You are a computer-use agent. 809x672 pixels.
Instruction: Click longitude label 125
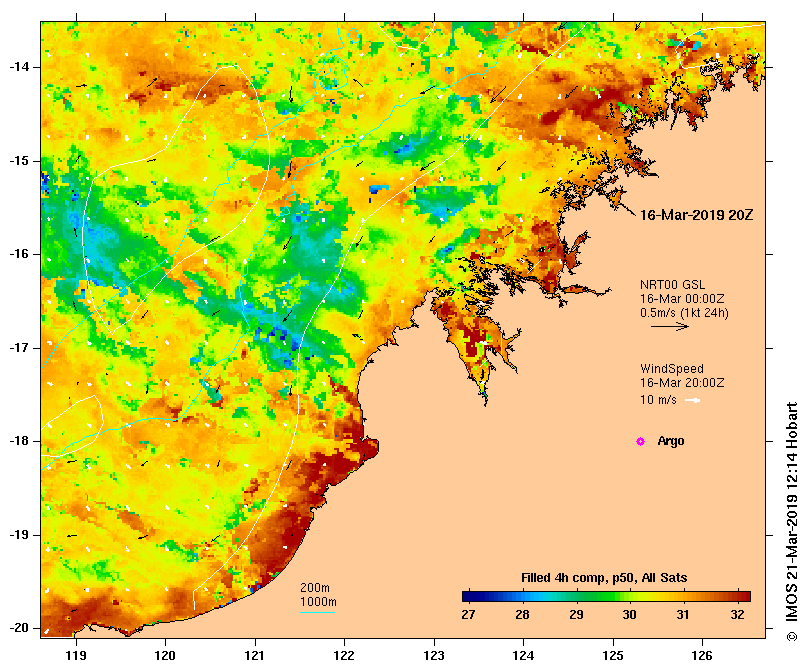(x=613, y=655)
